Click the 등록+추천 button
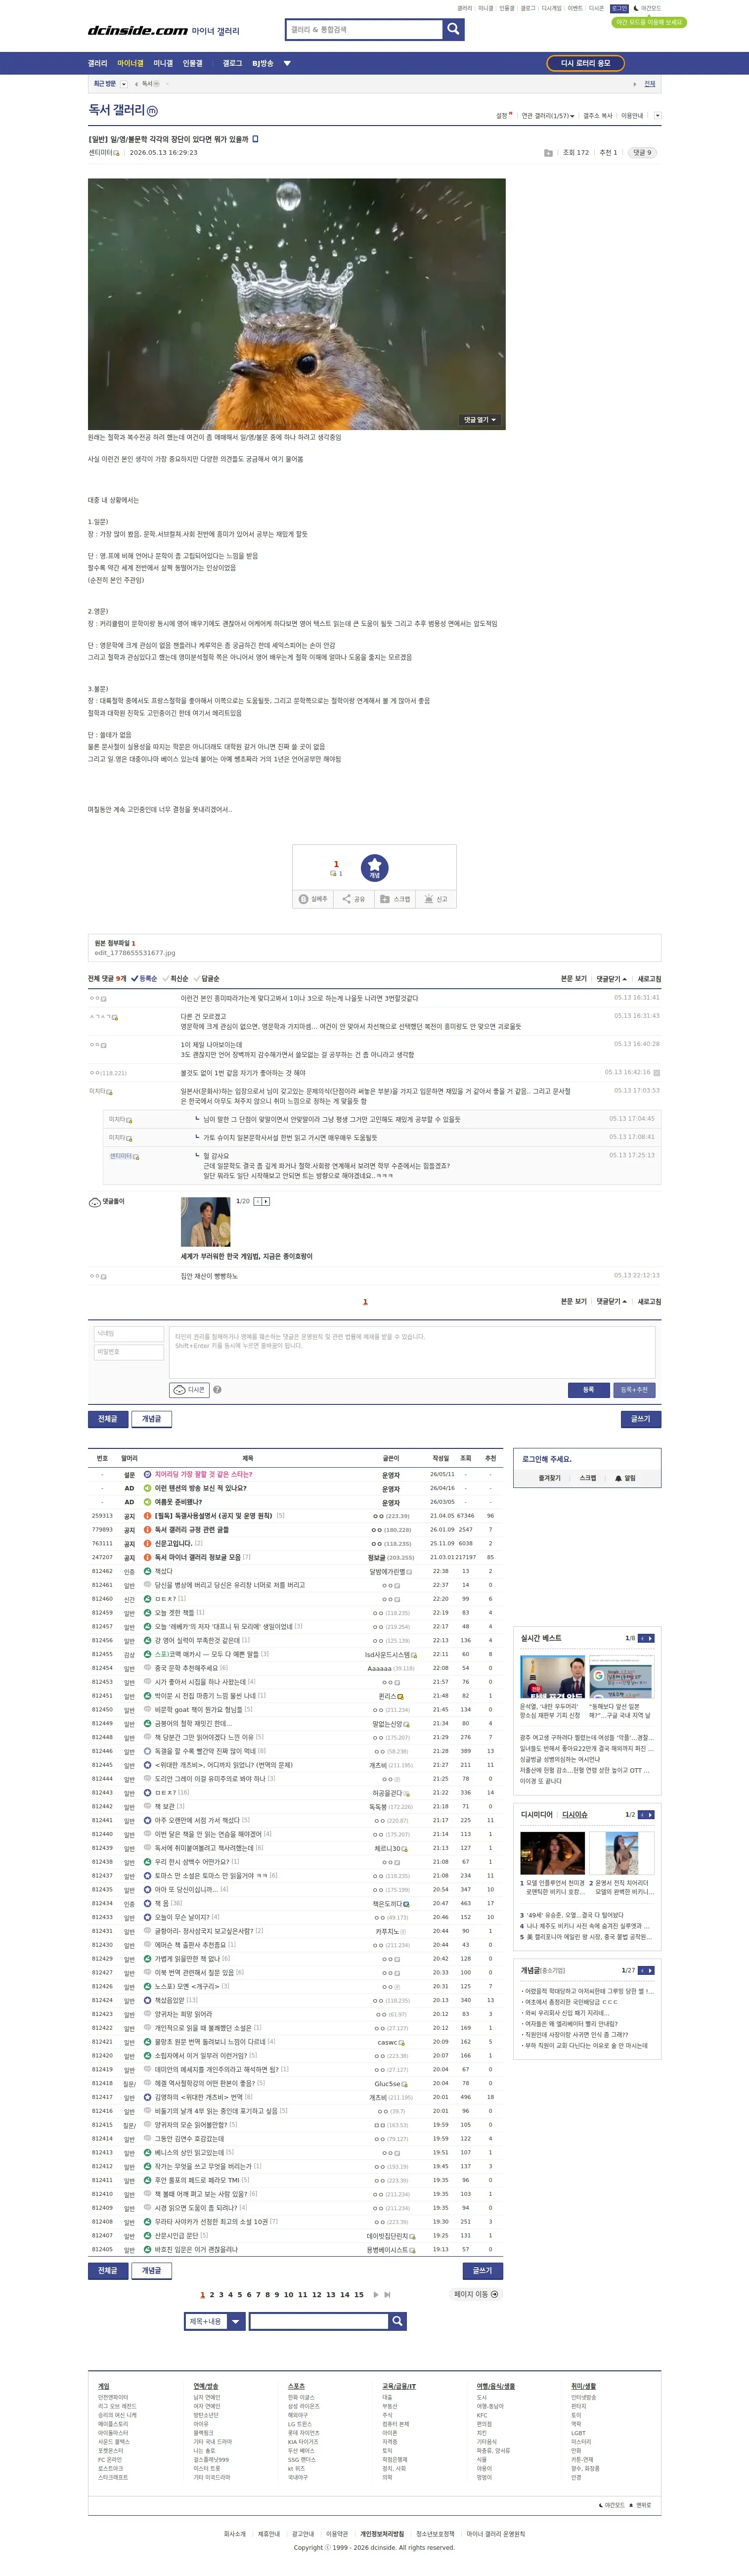Image resolution: width=749 pixels, height=2576 pixels. pyautogui.click(x=634, y=1390)
